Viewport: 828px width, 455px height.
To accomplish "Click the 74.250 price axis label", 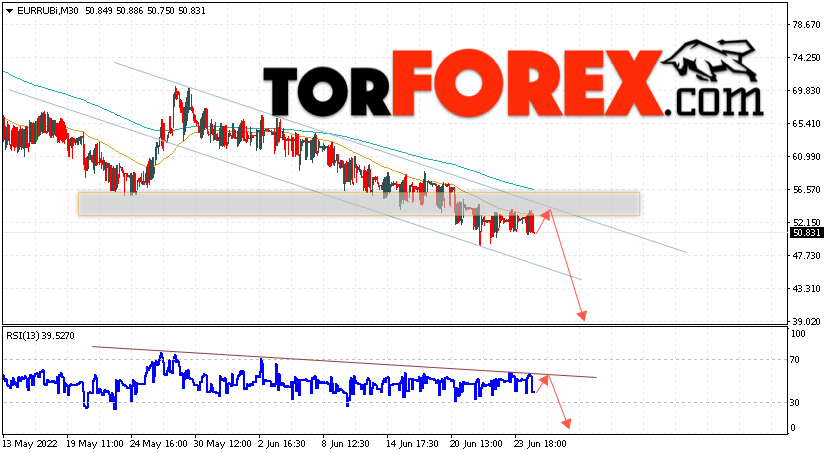I will [806, 58].
